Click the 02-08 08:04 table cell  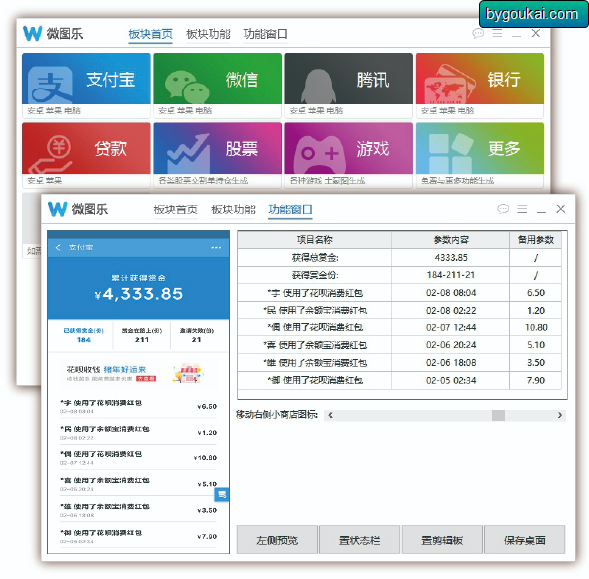pos(451,293)
